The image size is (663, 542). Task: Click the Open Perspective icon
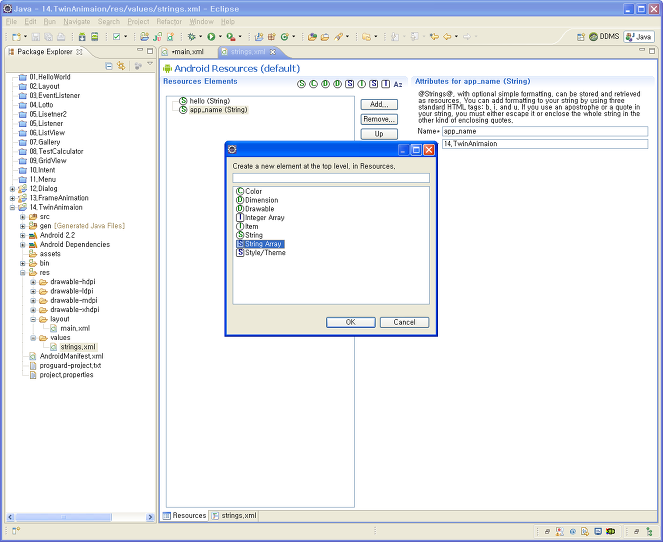581,37
